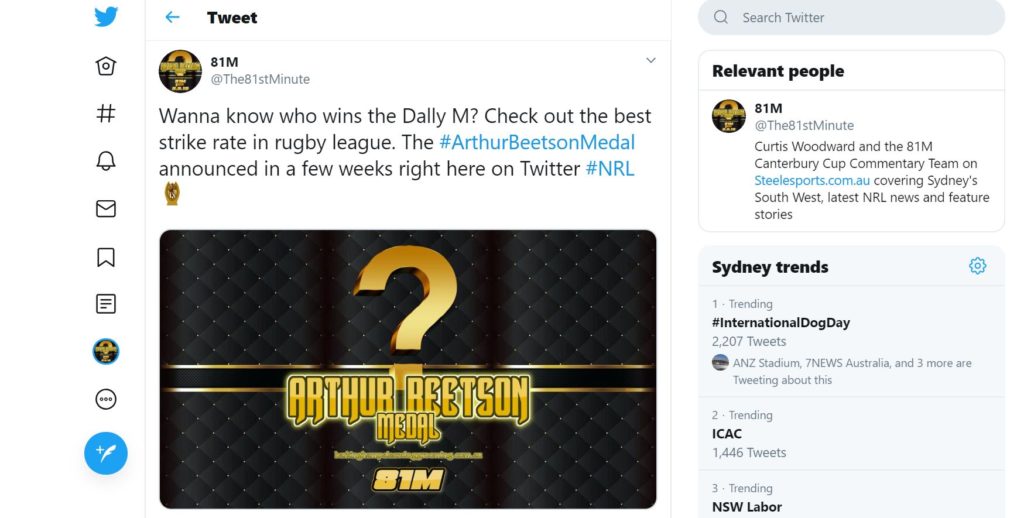This screenshot has width=1024, height=518.
Task: Open the Arthur Beetson Medal image
Action: click(408, 369)
